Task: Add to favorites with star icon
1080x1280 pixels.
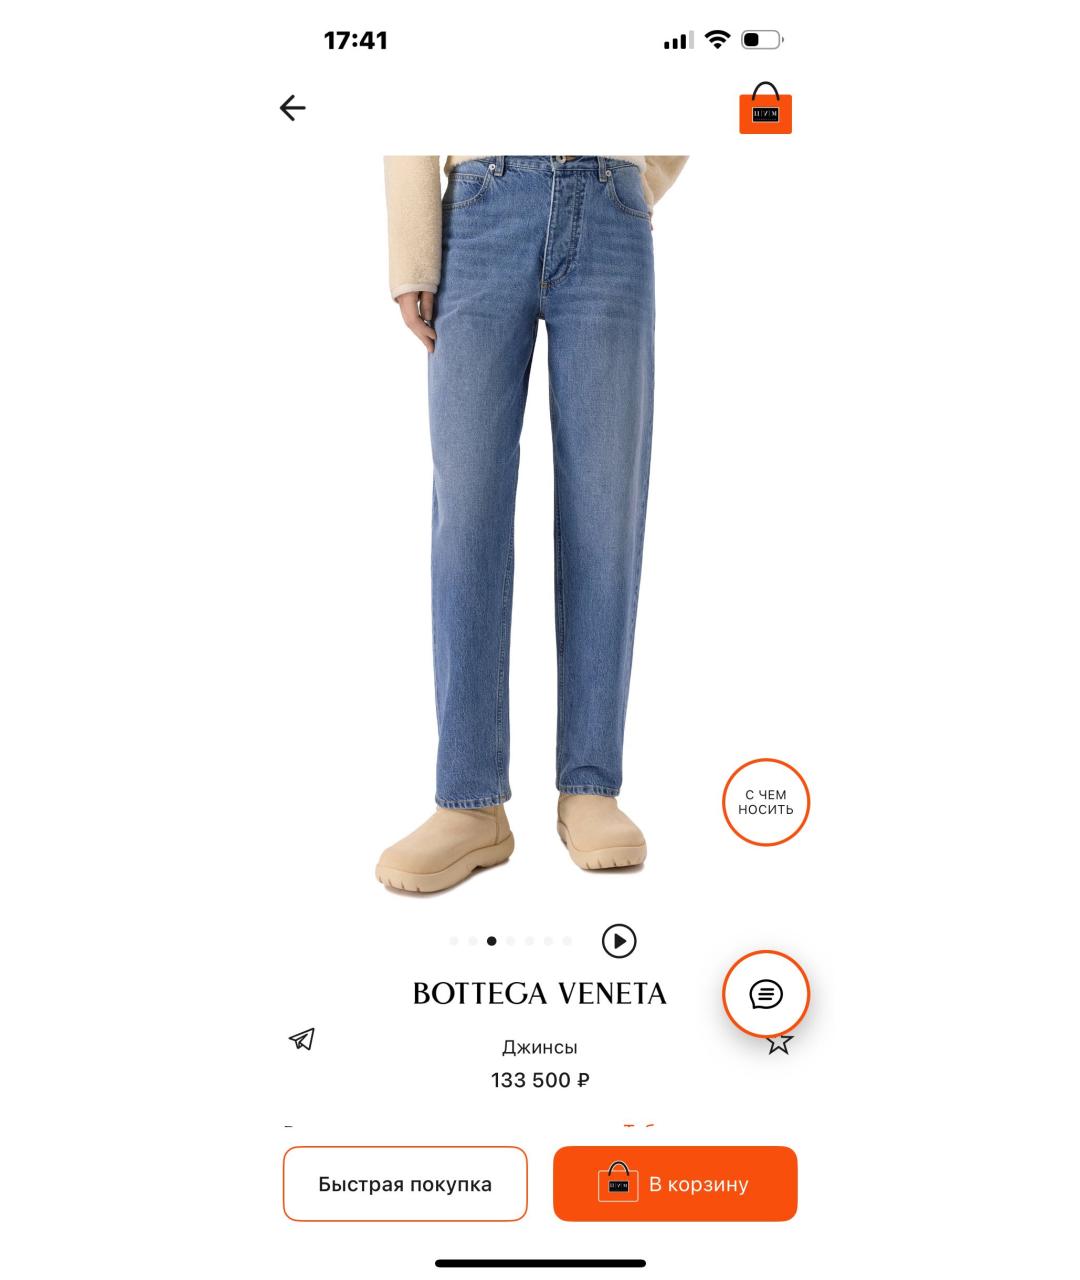Action: [x=779, y=1043]
